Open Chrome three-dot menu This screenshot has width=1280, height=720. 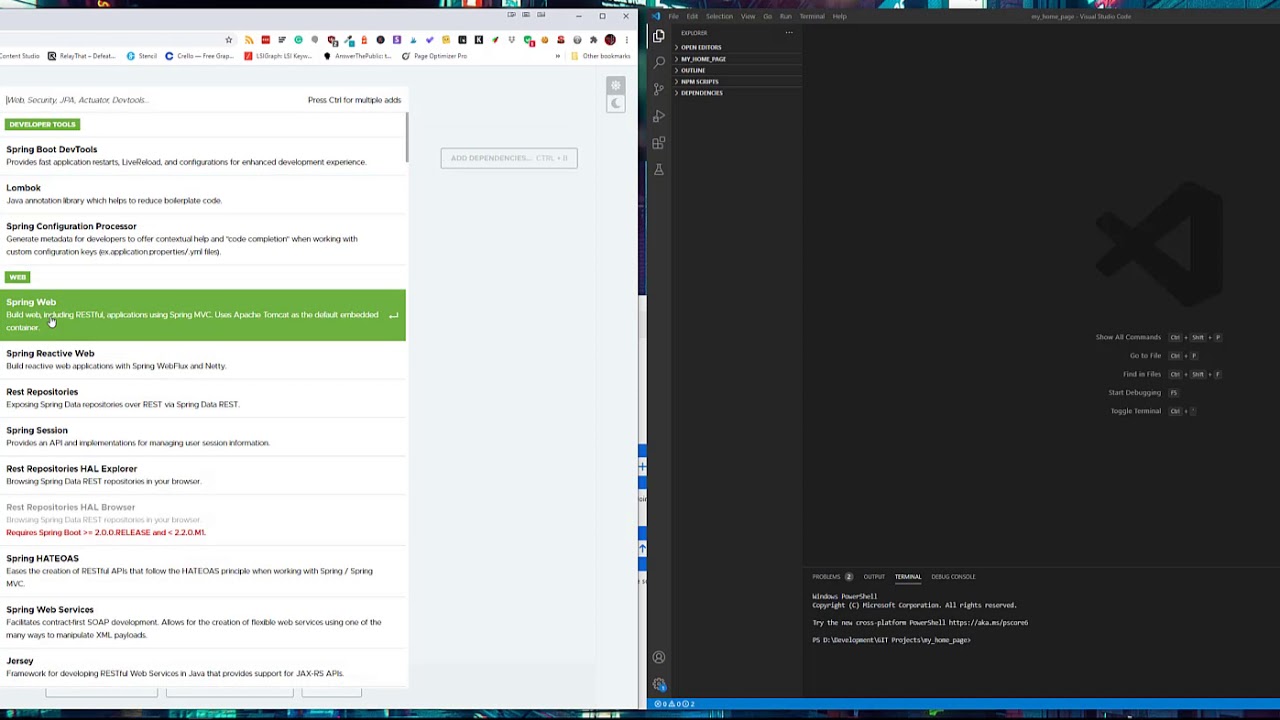click(627, 40)
